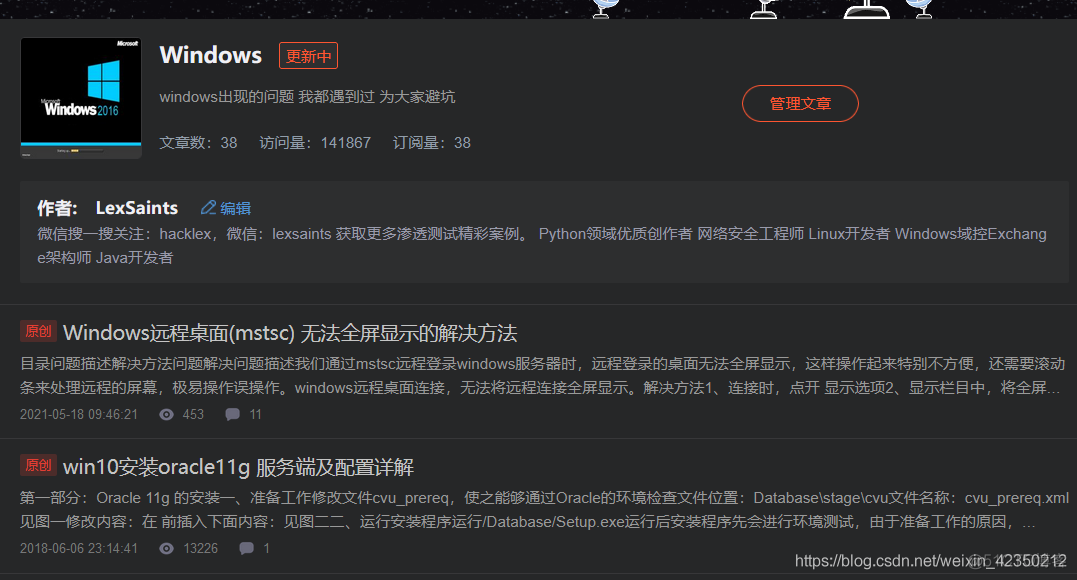The width and height of the screenshot is (1077, 580).
Task: Open the Windows远程桌面(mstsc) article title
Action: point(290,333)
